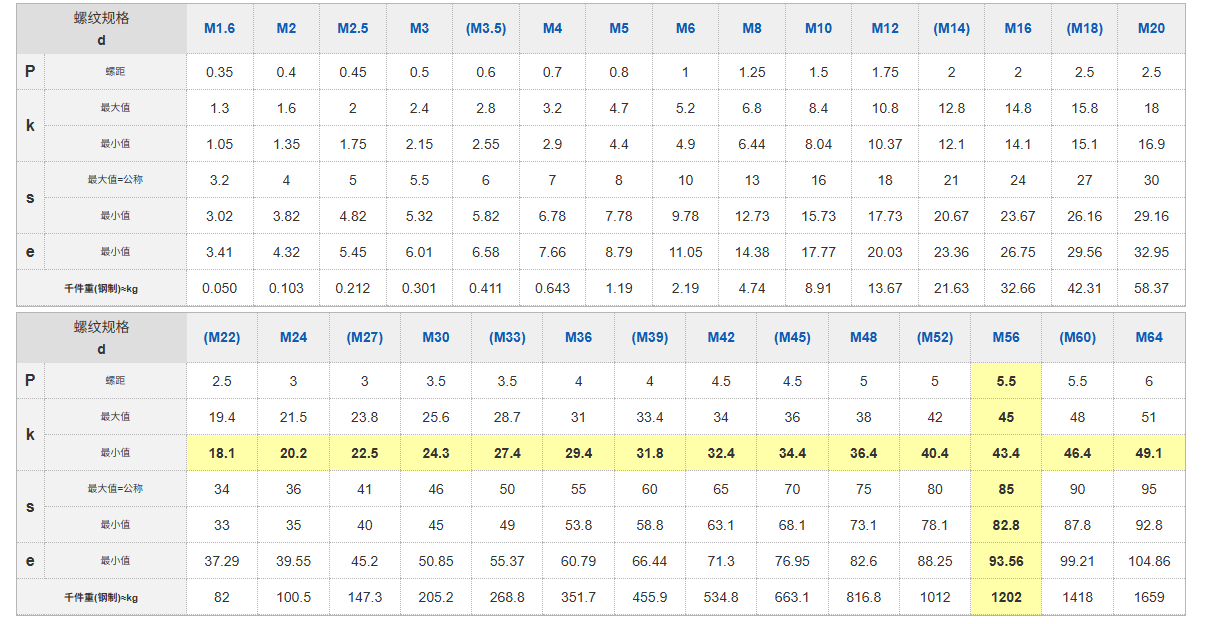
Task: Click e value 104.86 under M64
Action: point(1149,561)
